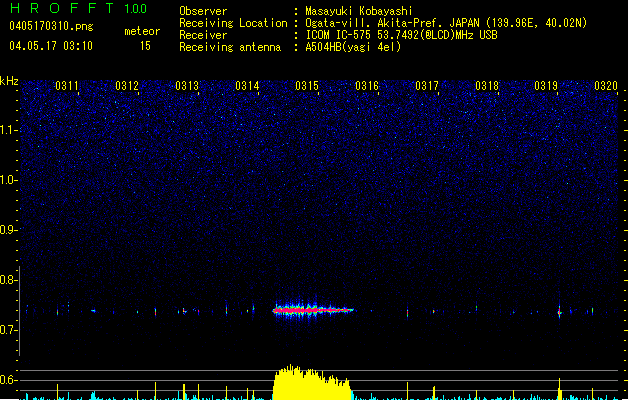Click the 0313 time marker
The height and width of the screenshot is (400, 629).
[187, 86]
